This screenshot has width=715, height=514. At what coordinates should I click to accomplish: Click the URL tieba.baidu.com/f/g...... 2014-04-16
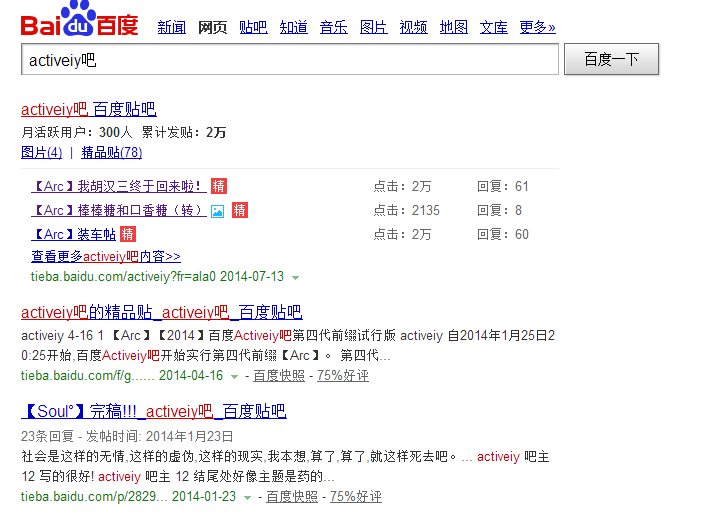click(122, 376)
